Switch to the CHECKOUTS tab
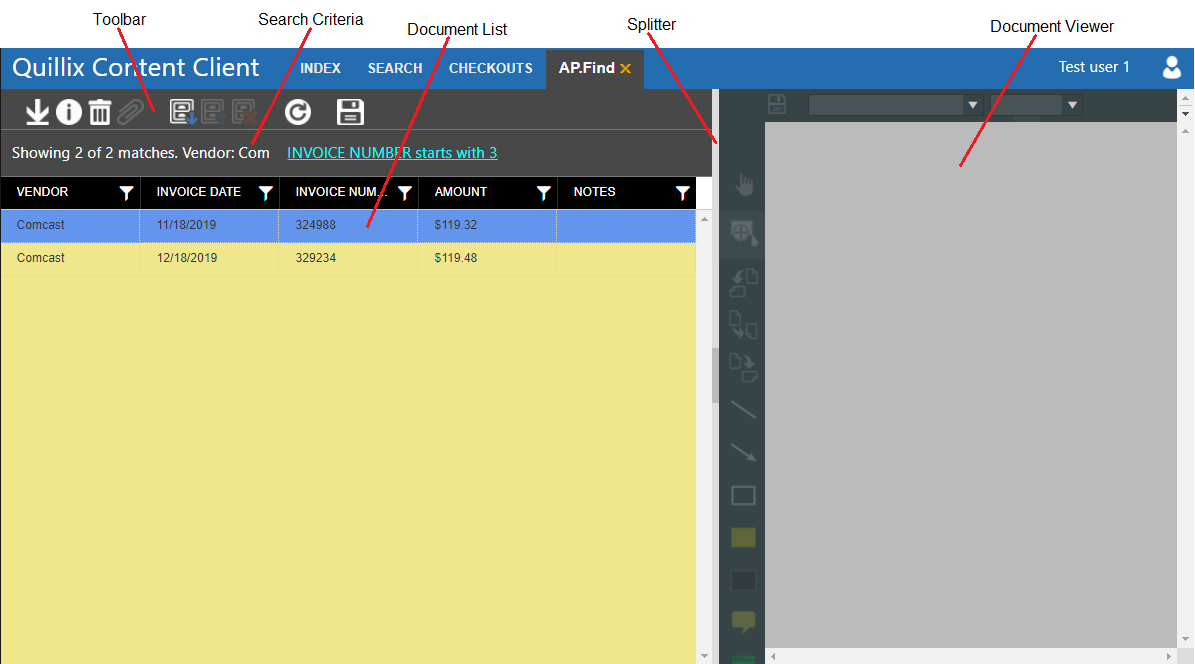Viewport: 1195px width, 664px height. (490, 68)
